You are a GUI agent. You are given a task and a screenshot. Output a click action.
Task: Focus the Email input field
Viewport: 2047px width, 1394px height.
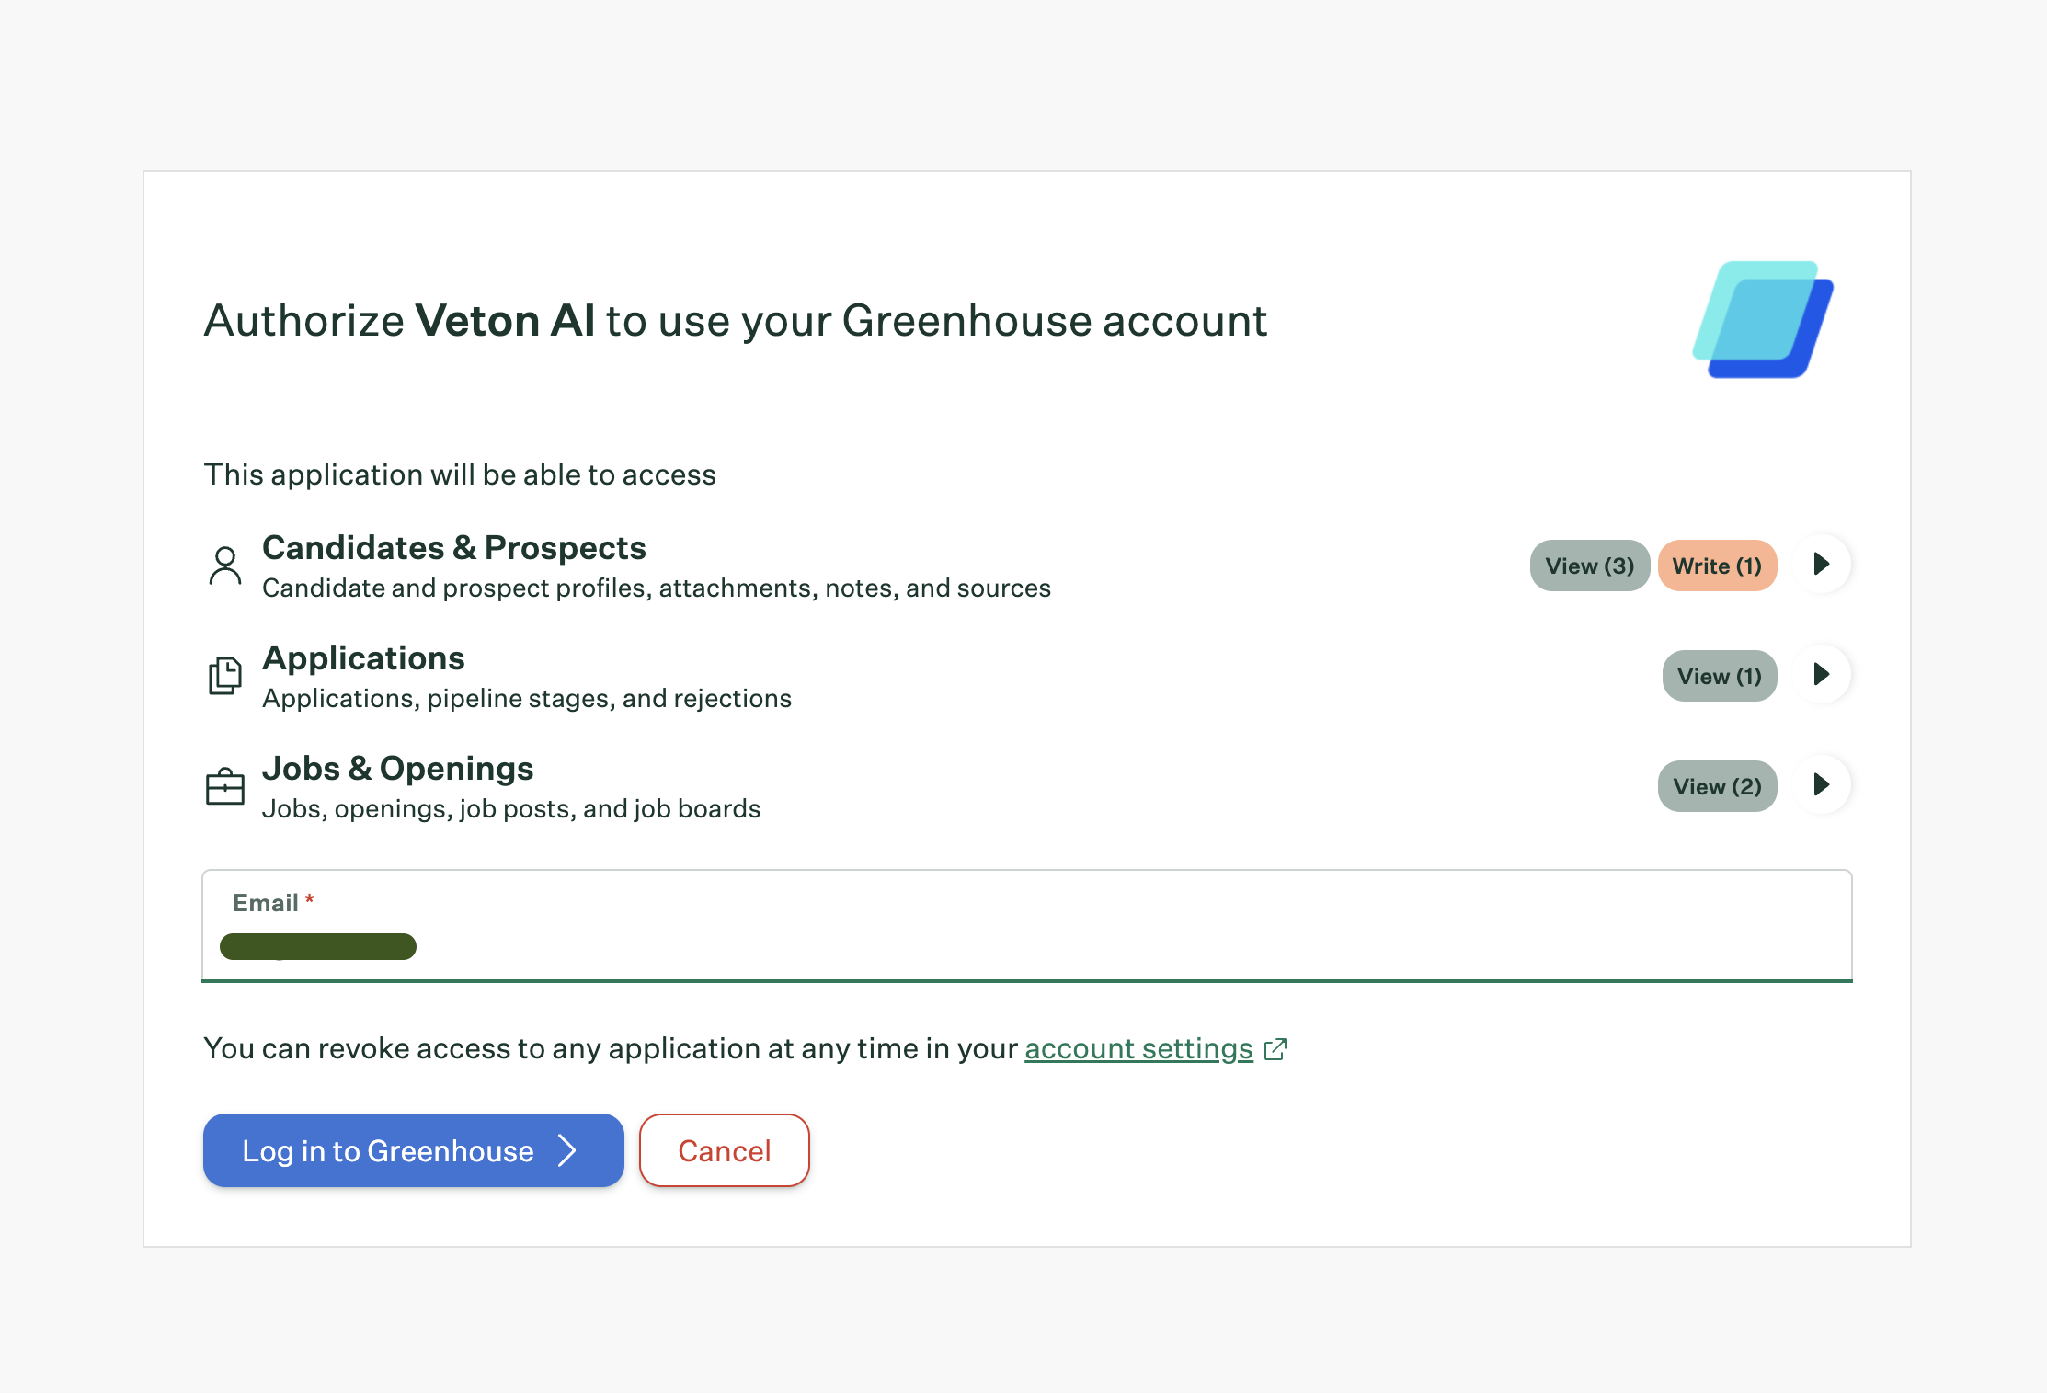coord(1027,926)
